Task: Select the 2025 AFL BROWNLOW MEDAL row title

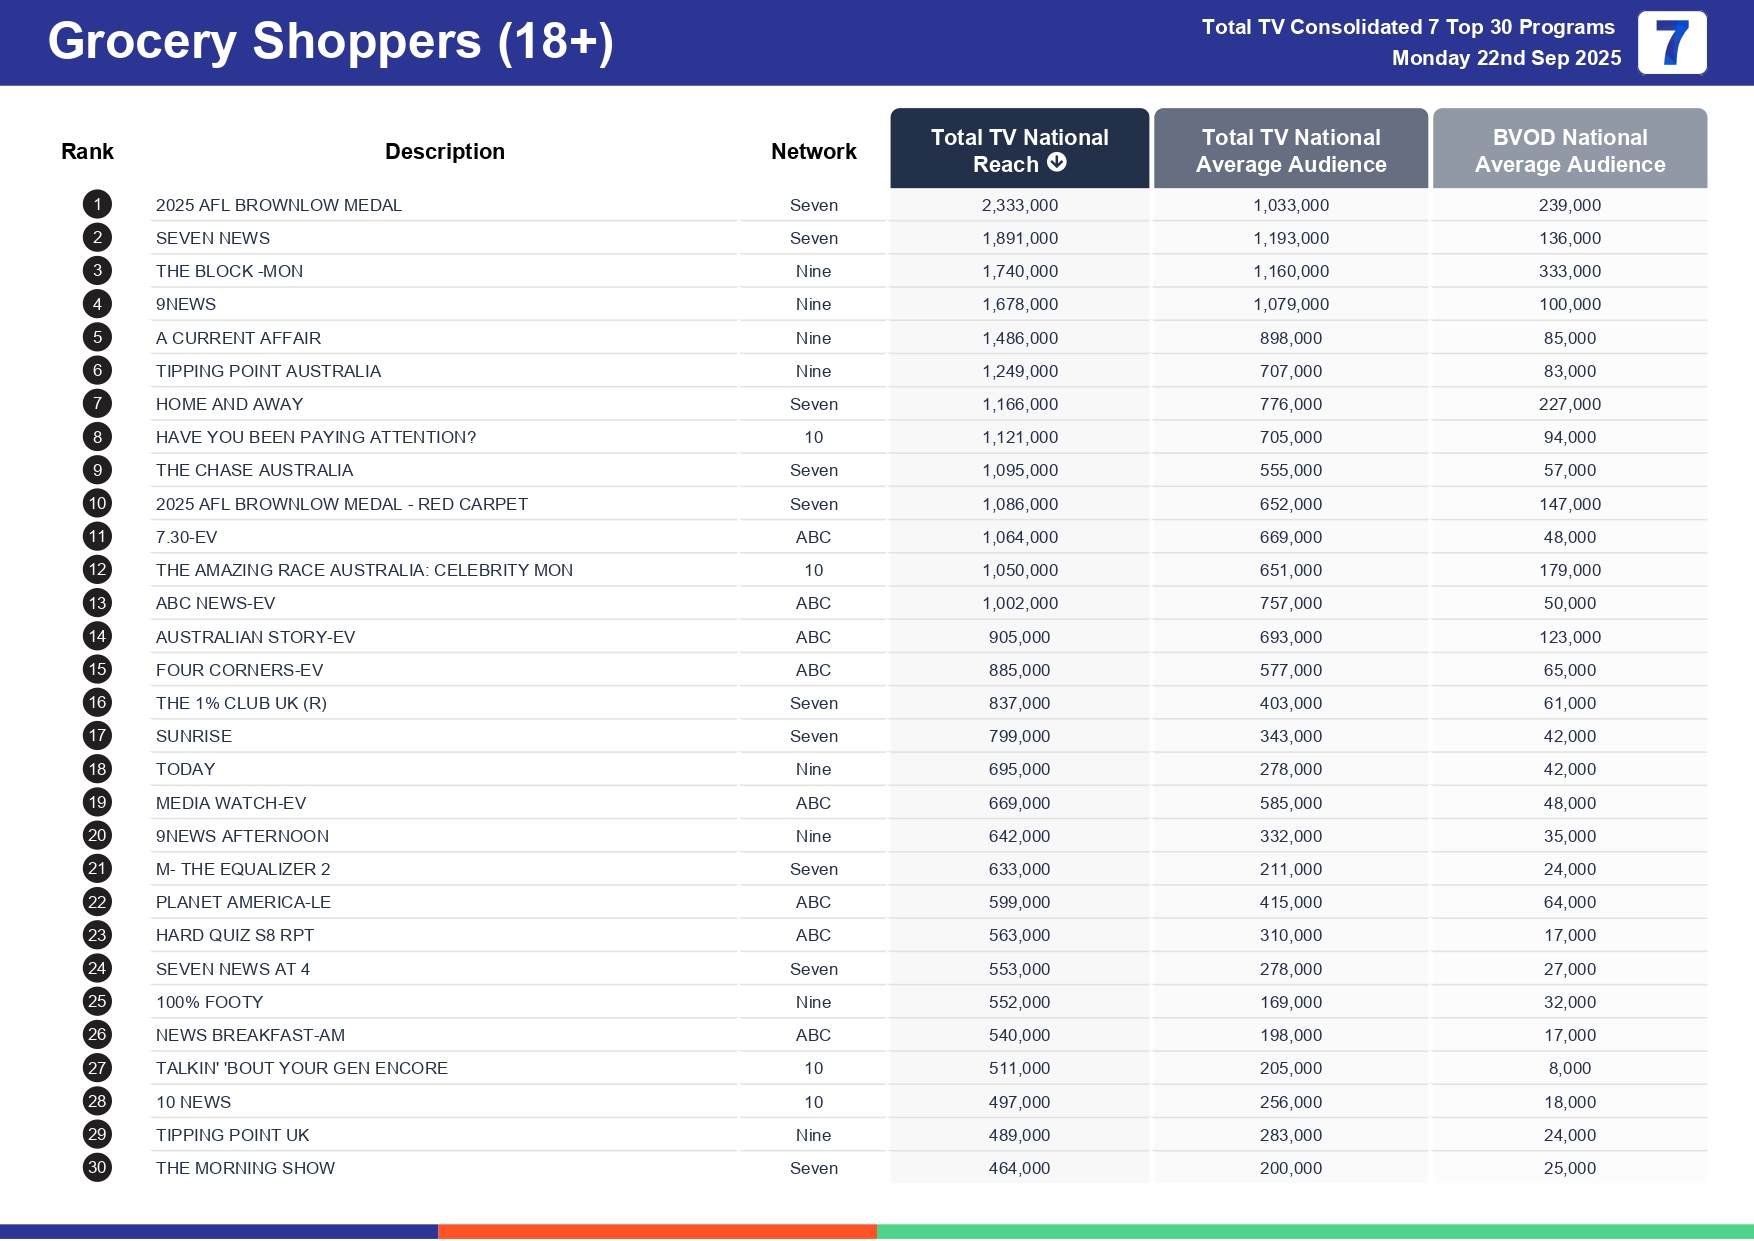Action: pos(278,205)
